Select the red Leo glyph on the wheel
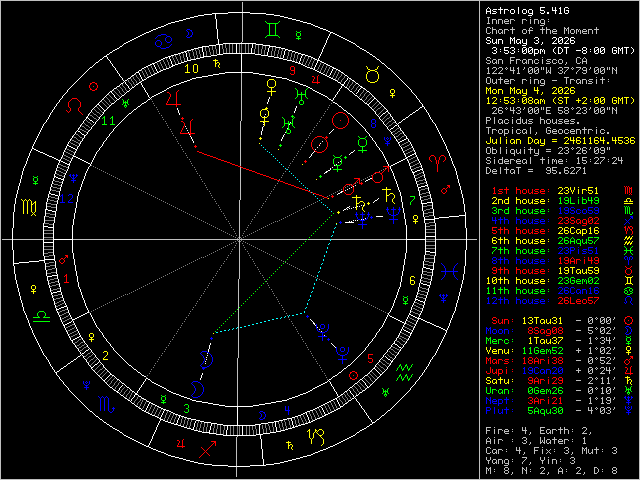 pos(75,107)
